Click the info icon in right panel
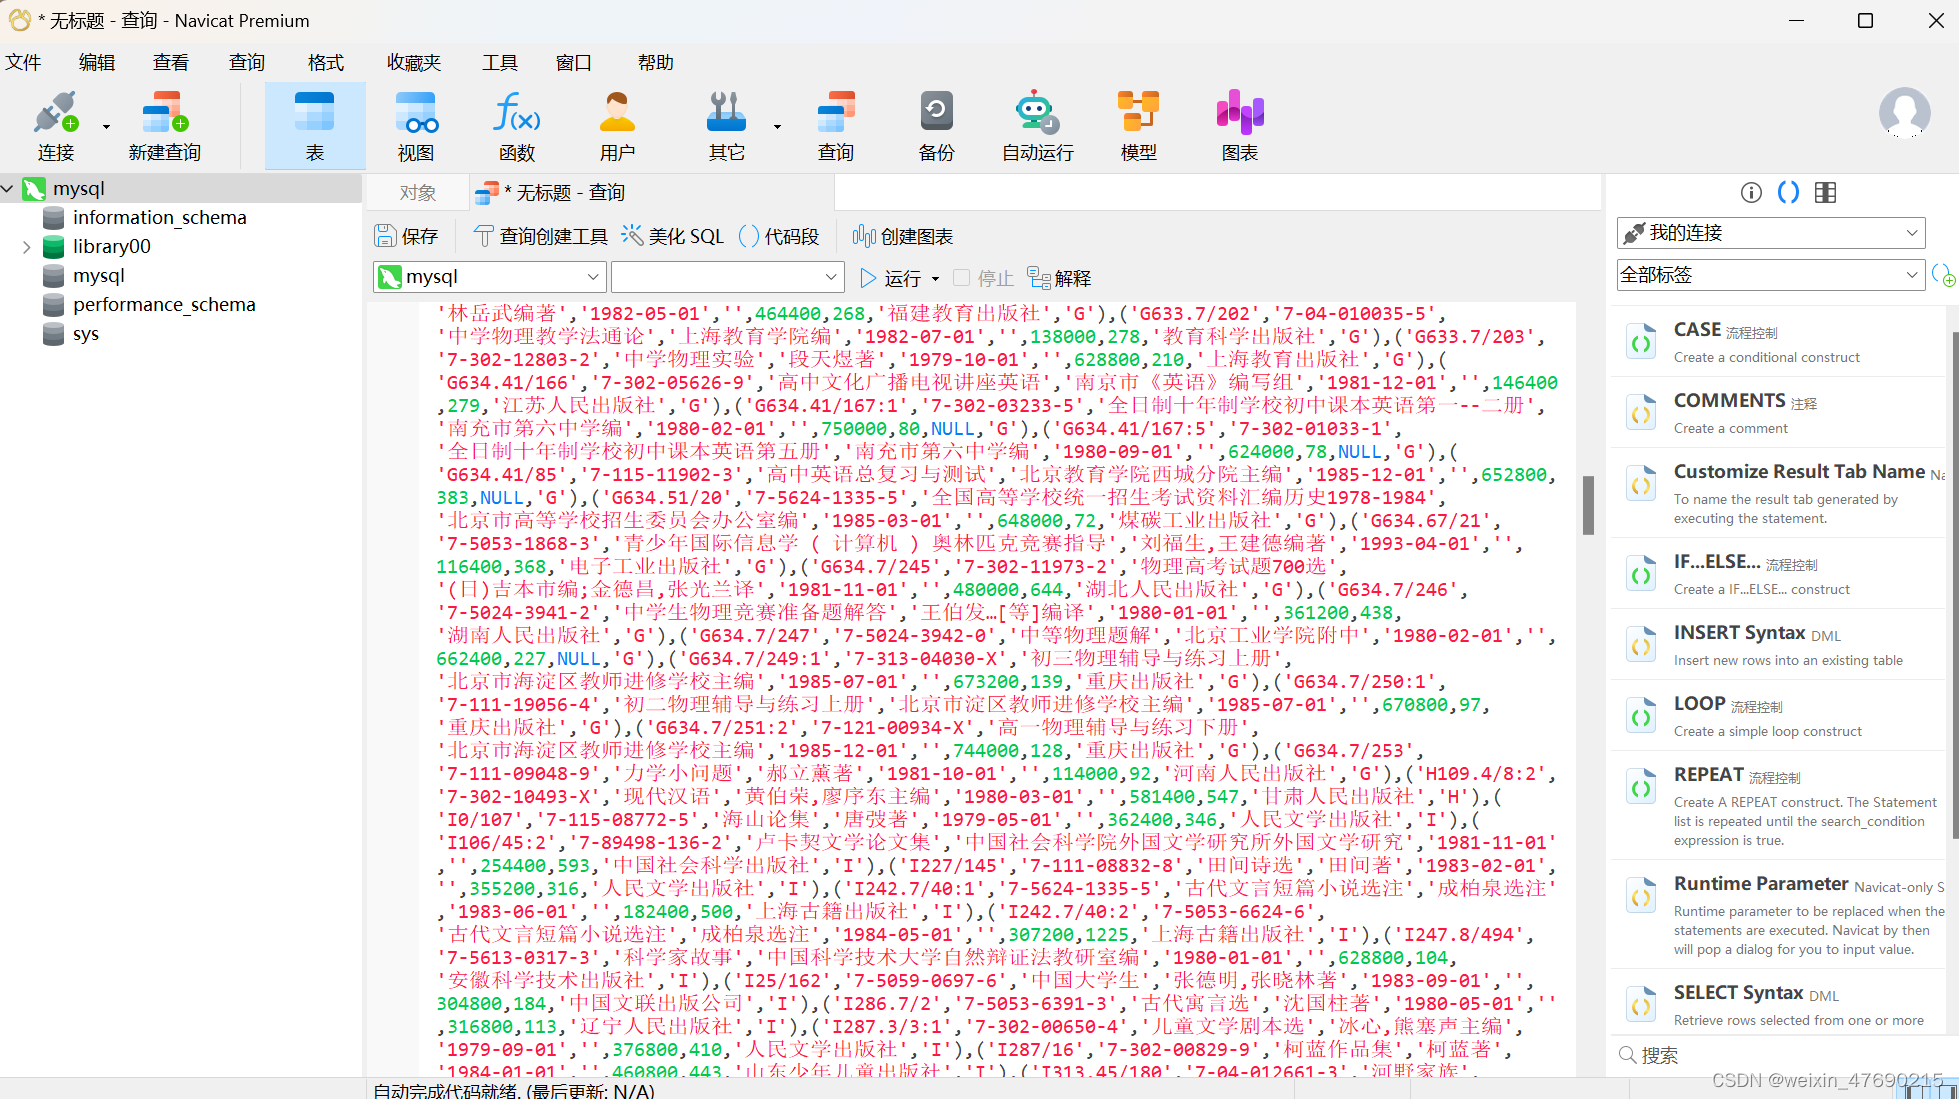Viewport: 1959px width, 1099px height. coord(1751,193)
